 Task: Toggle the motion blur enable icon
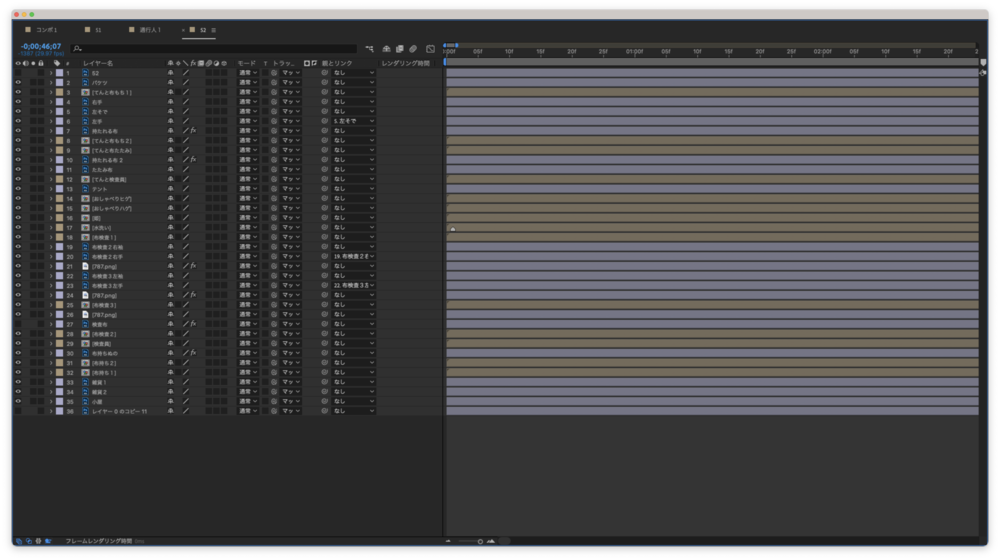click(x=413, y=48)
